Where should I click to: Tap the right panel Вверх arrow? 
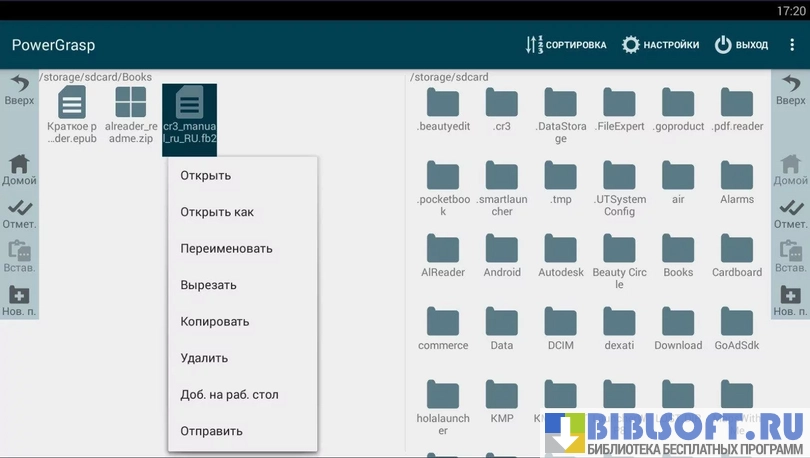pyautogui.click(x=790, y=90)
